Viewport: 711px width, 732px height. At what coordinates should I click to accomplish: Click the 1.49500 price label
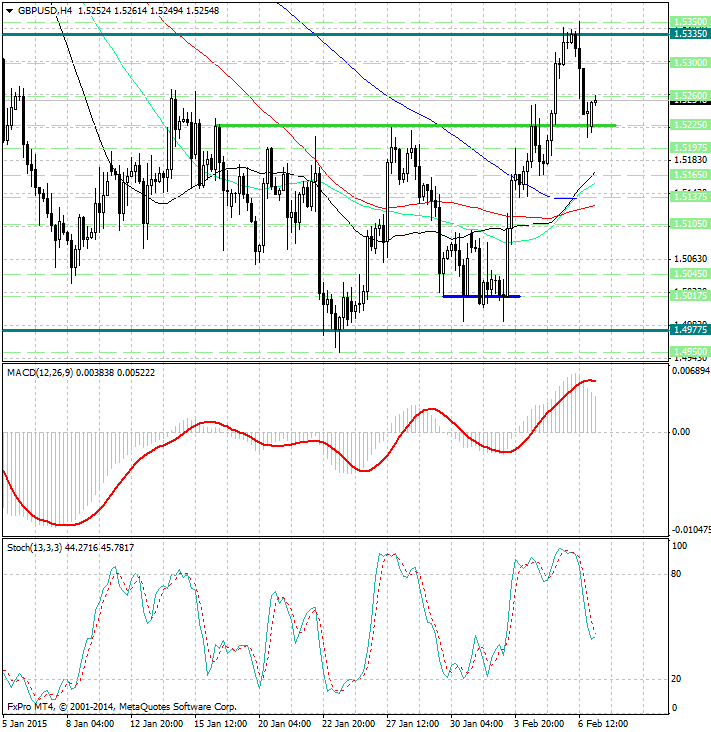click(690, 352)
